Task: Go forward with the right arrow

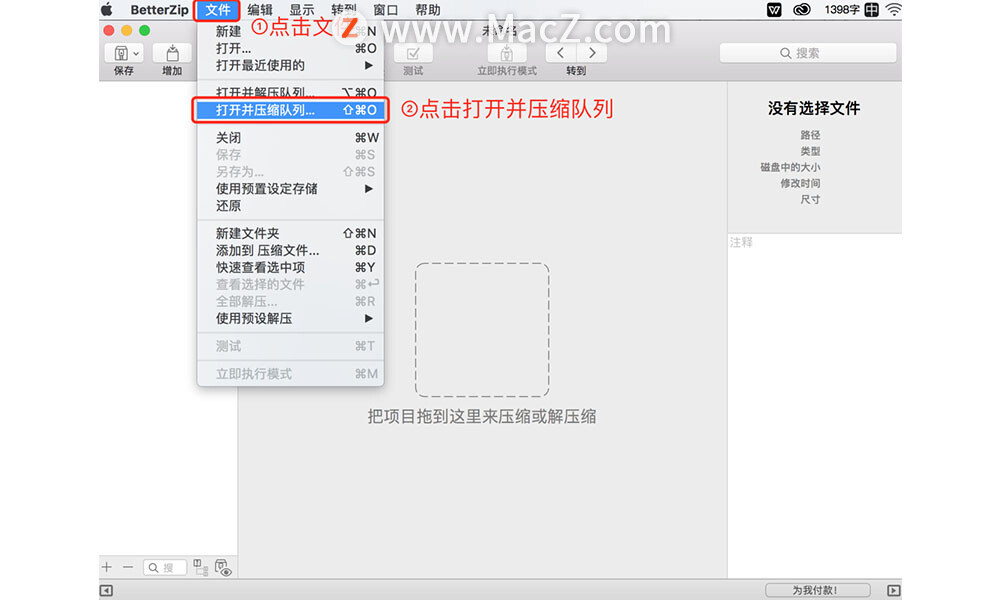Action: (x=592, y=53)
